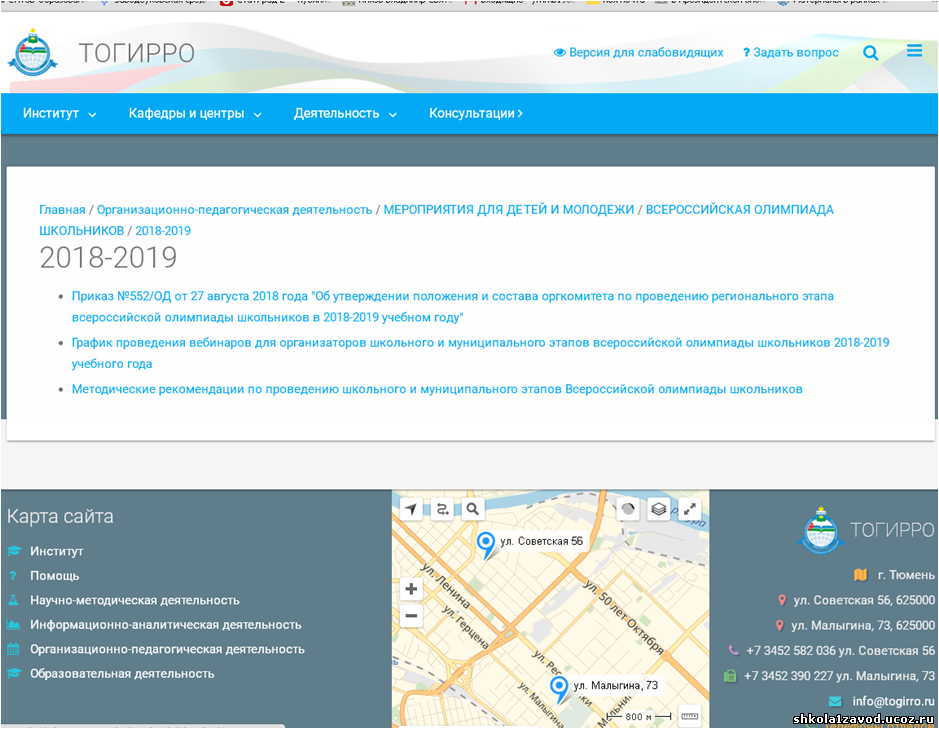This screenshot has width=939, height=729.
Task: Click phone number +7 3452 390 227
Action: point(788,676)
